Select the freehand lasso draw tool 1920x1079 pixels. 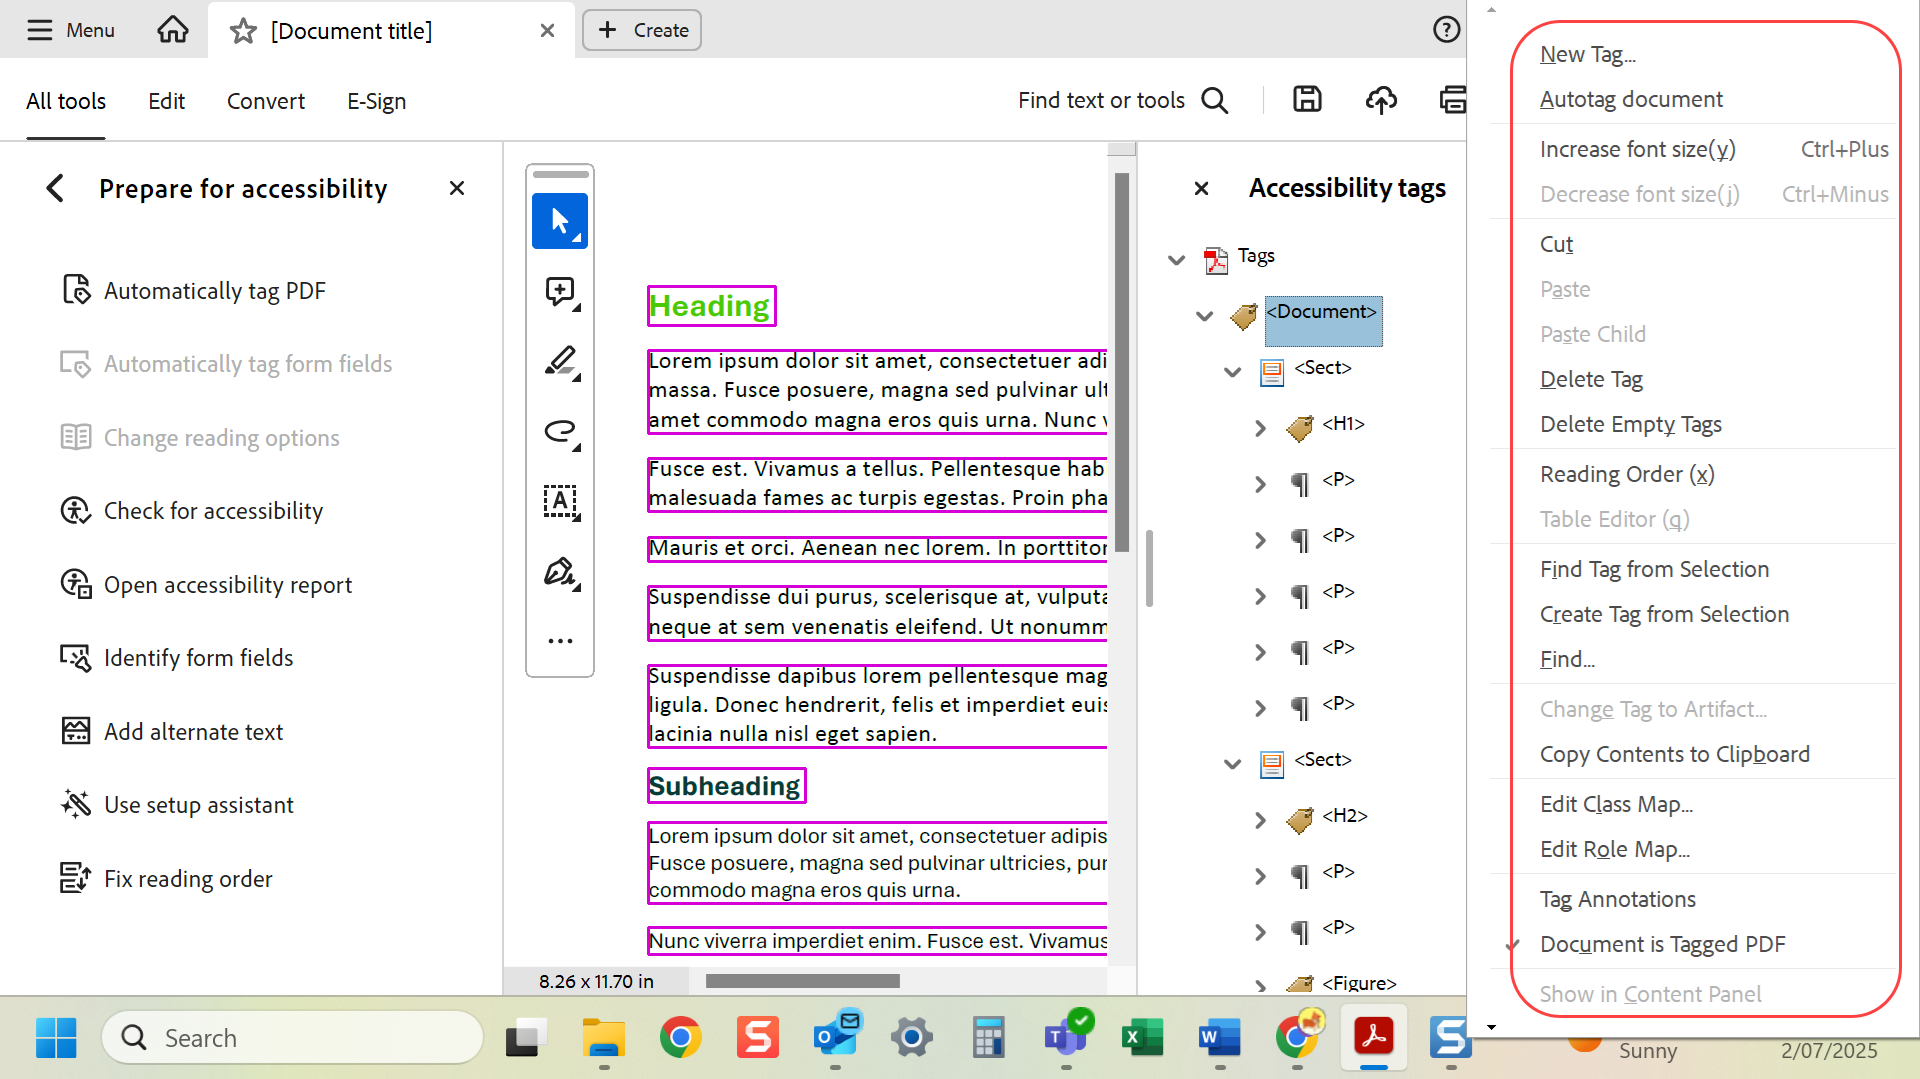point(560,432)
